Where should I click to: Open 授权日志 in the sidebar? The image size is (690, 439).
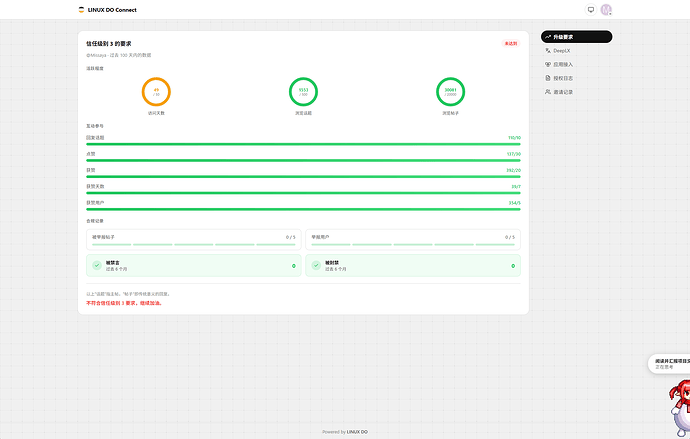(576, 78)
